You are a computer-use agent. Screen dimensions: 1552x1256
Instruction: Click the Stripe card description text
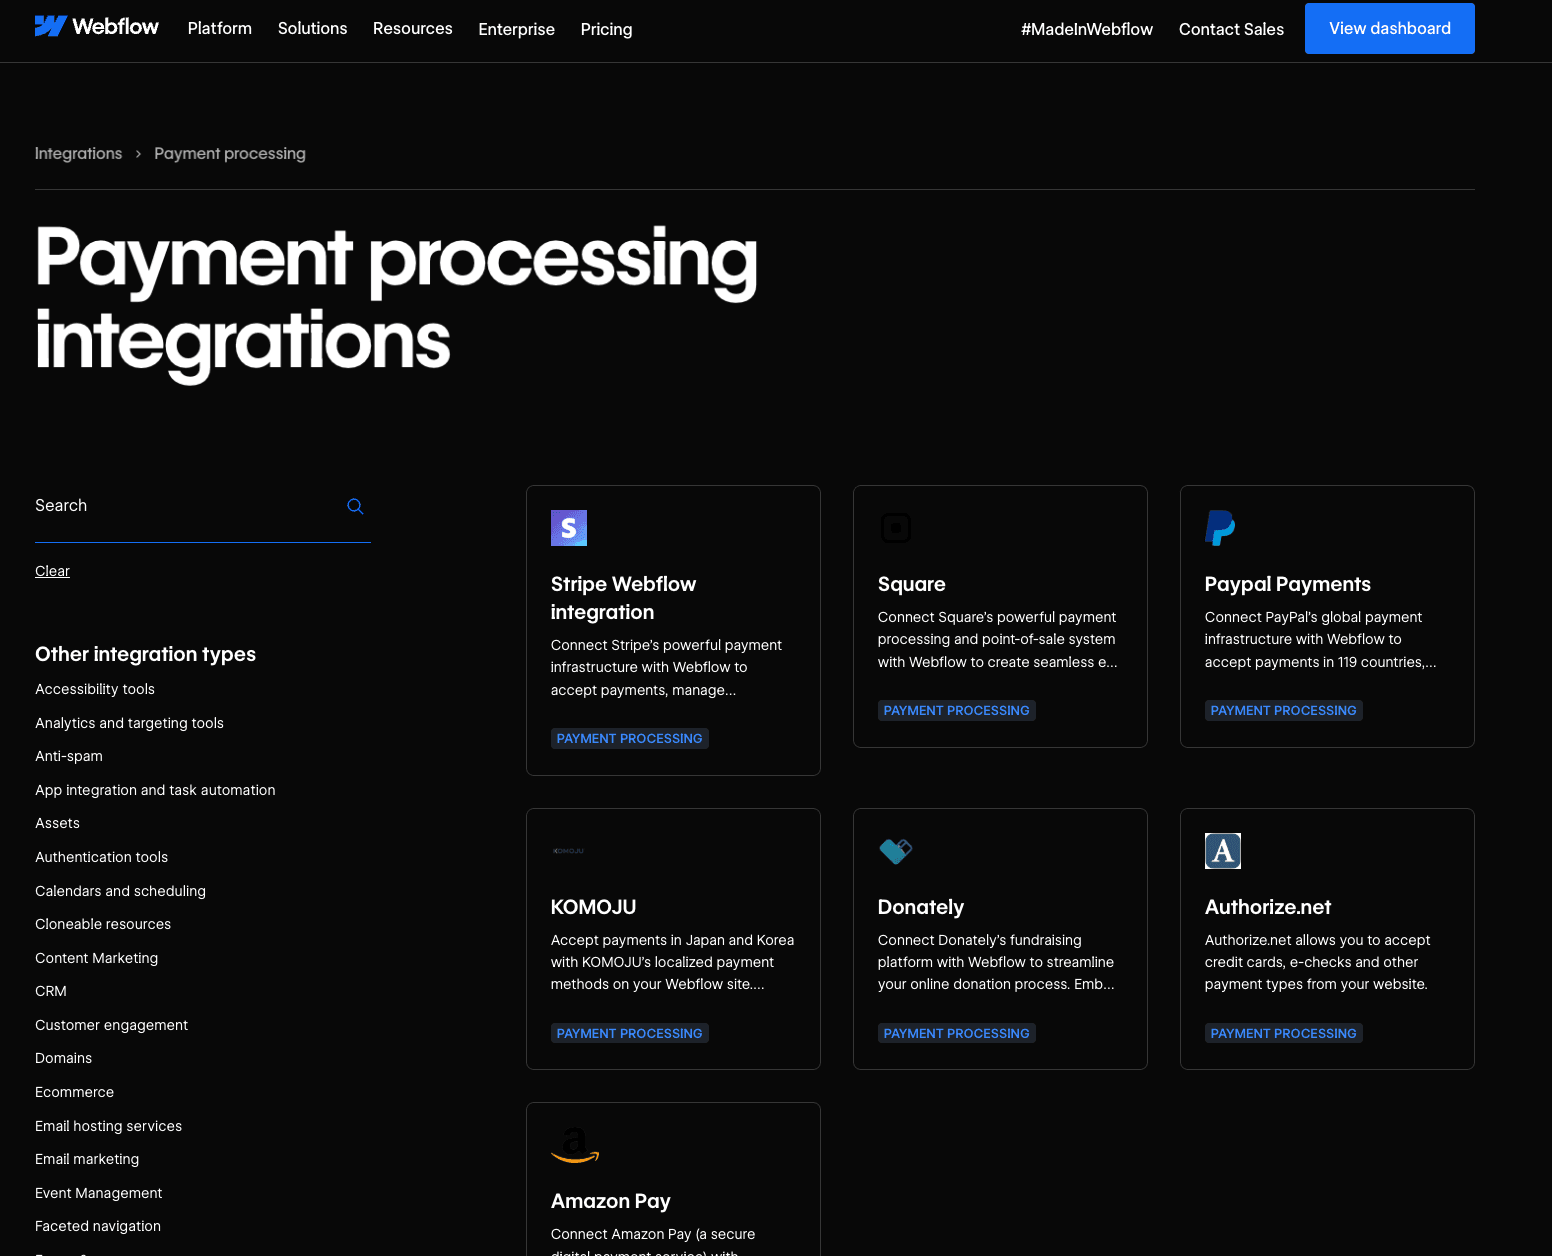[x=666, y=668]
